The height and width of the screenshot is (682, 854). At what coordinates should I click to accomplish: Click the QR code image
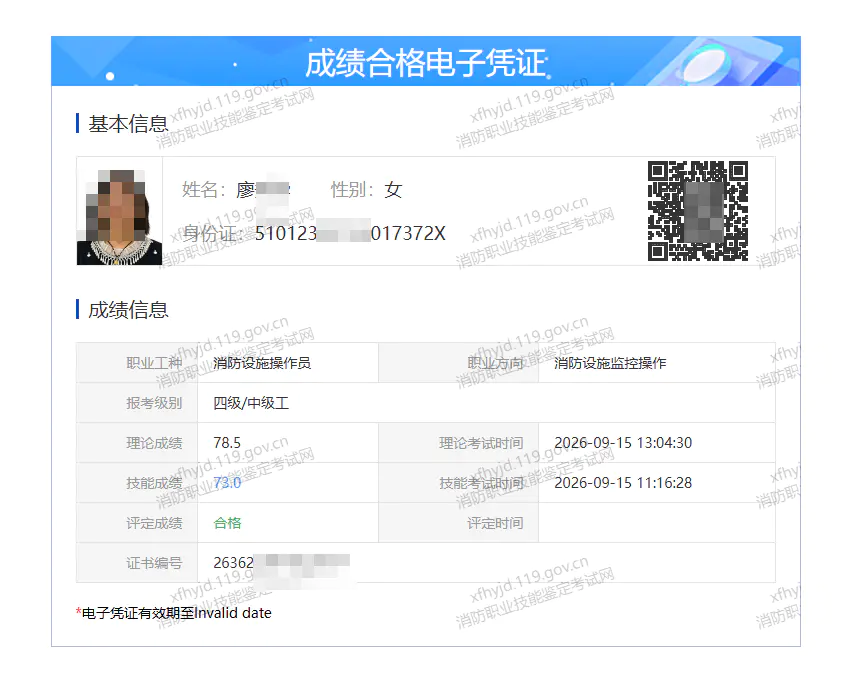[x=698, y=211]
